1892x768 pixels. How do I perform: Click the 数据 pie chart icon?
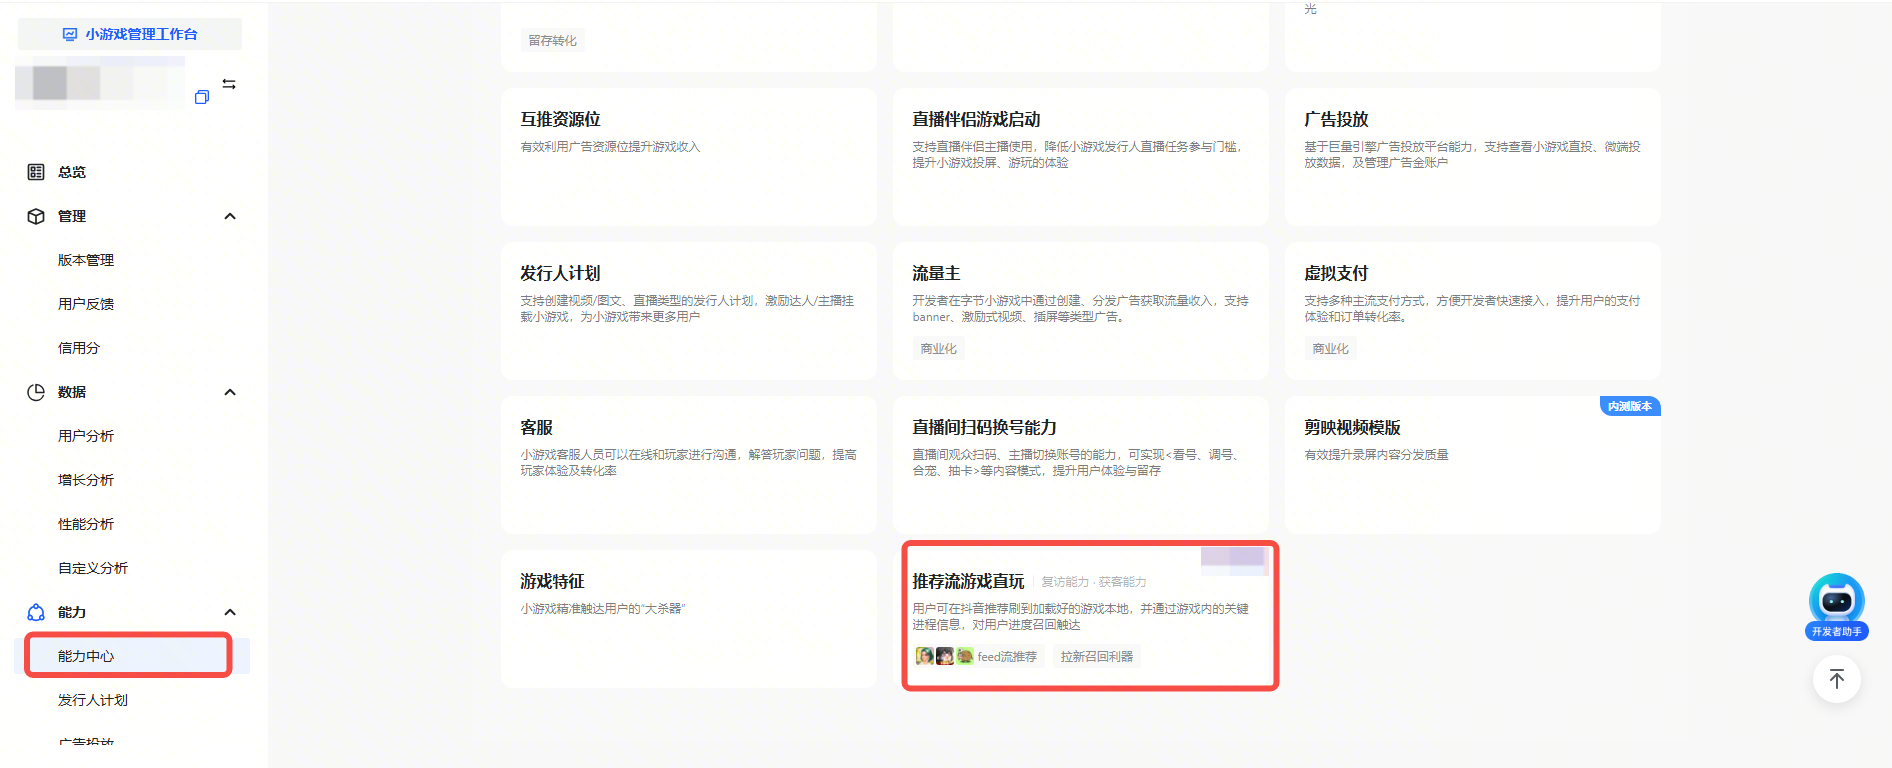(x=36, y=392)
